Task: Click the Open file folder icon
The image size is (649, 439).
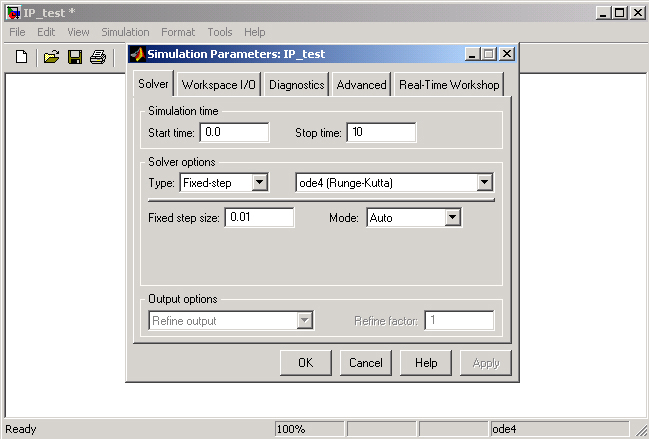Action: [52, 57]
